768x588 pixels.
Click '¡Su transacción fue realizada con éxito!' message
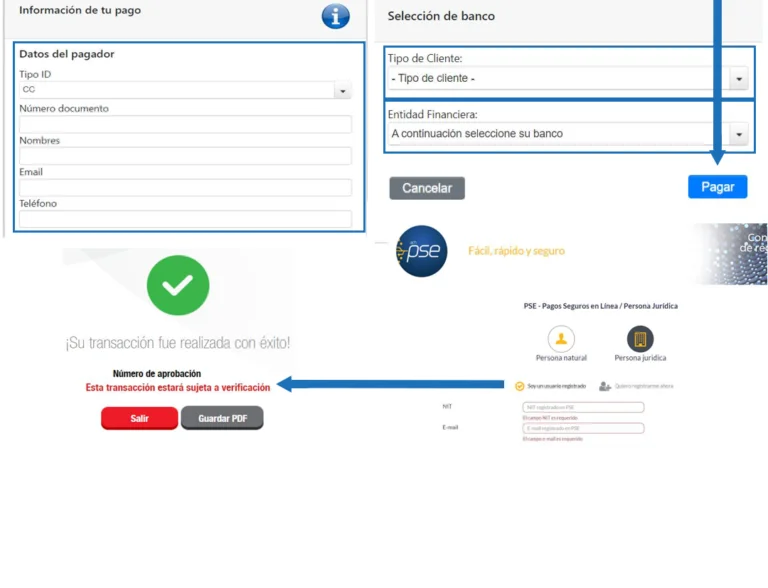[178, 343]
